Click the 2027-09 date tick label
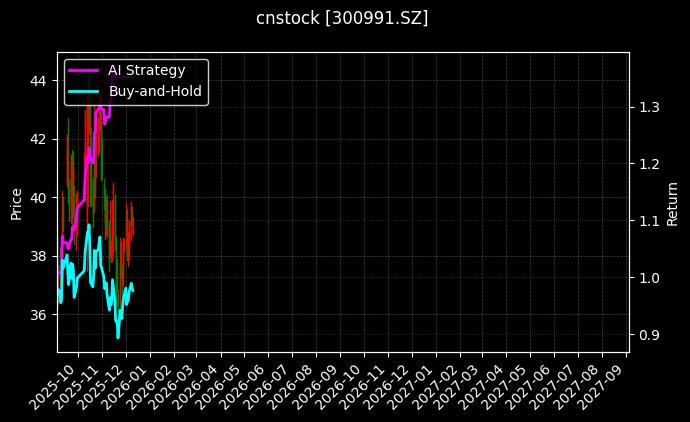Image resolution: width=690 pixels, height=422 pixels. pyautogui.click(x=599, y=386)
